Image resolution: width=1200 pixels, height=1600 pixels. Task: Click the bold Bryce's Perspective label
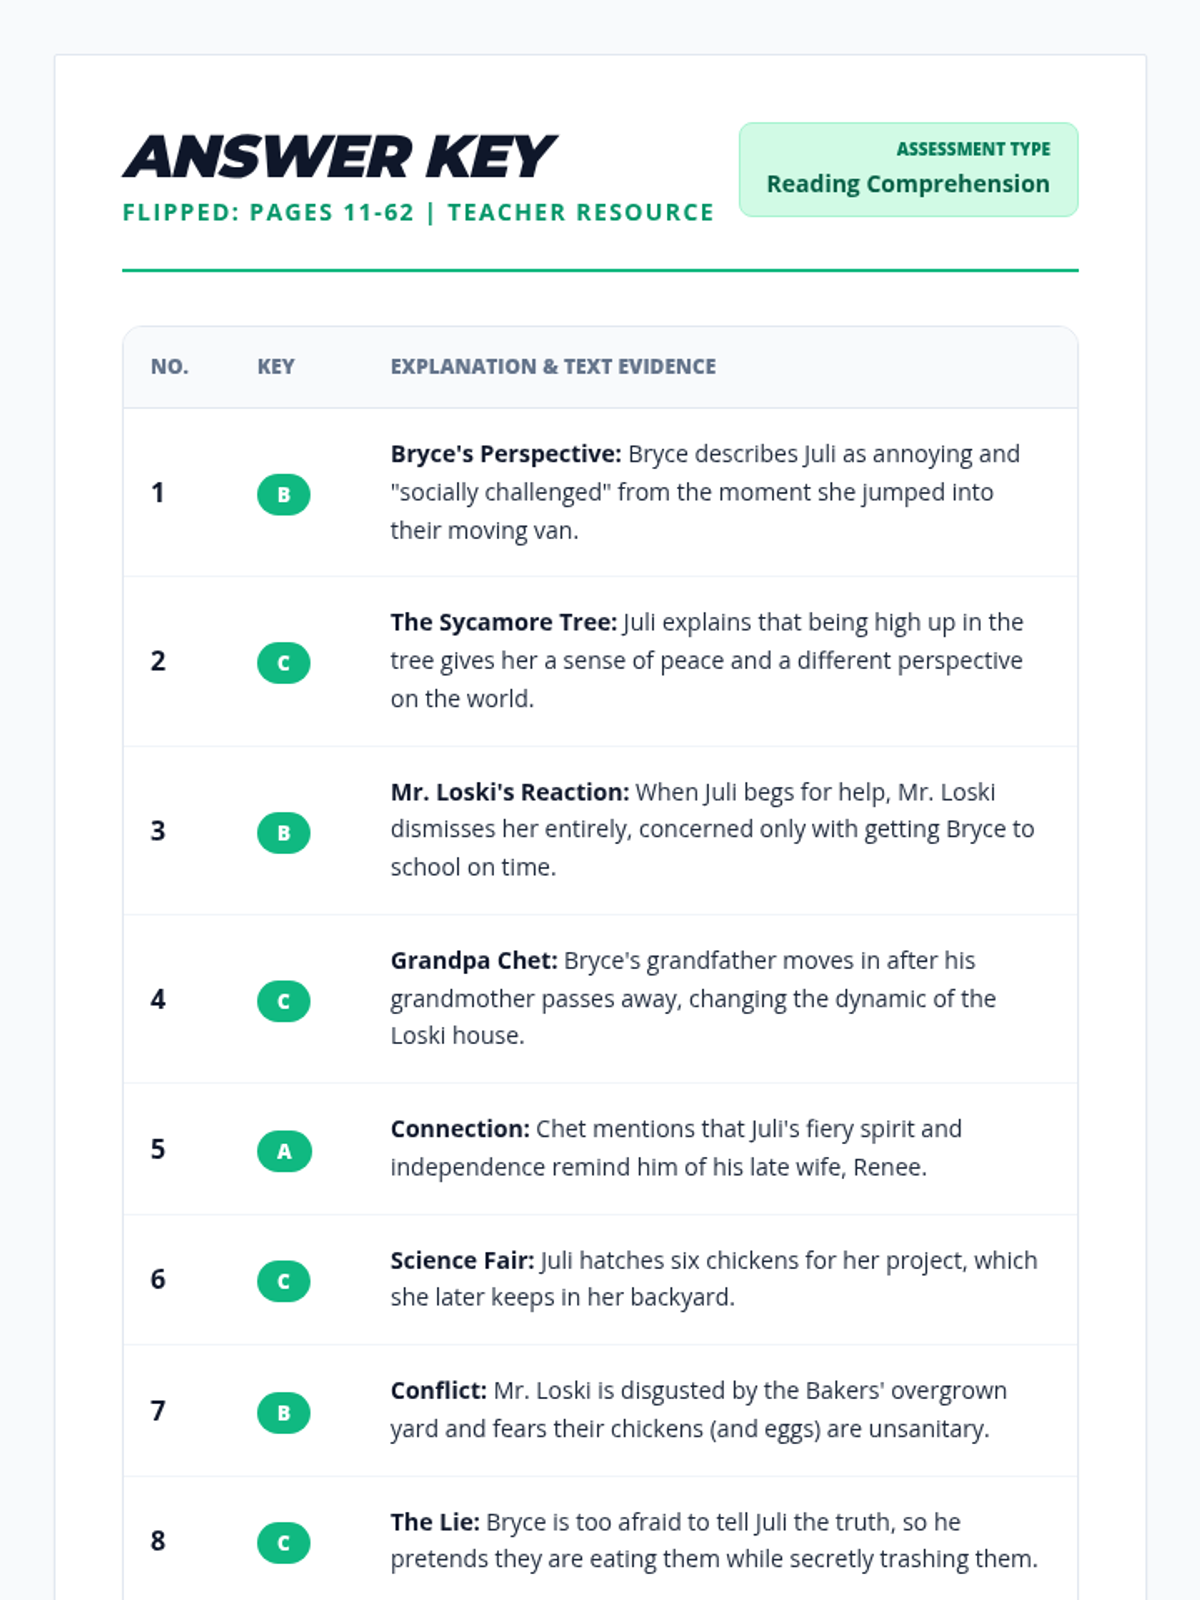point(506,454)
